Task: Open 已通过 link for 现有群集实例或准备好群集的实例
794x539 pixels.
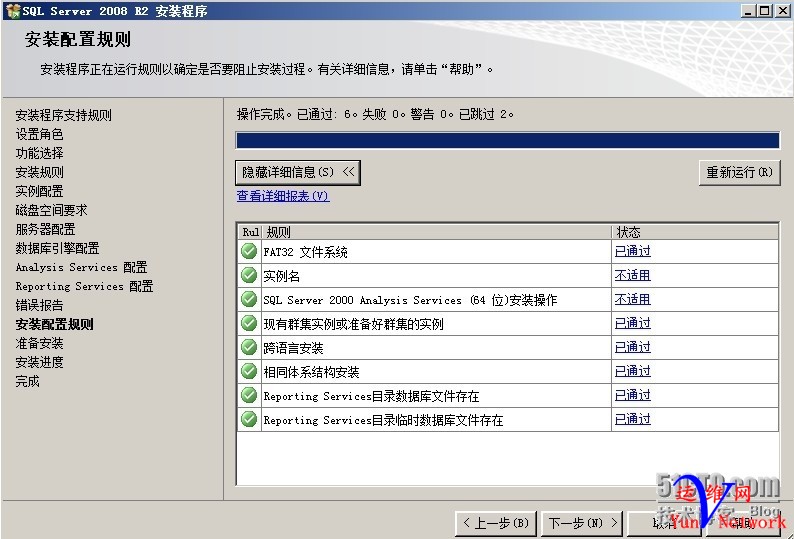Action: [632, 323]
